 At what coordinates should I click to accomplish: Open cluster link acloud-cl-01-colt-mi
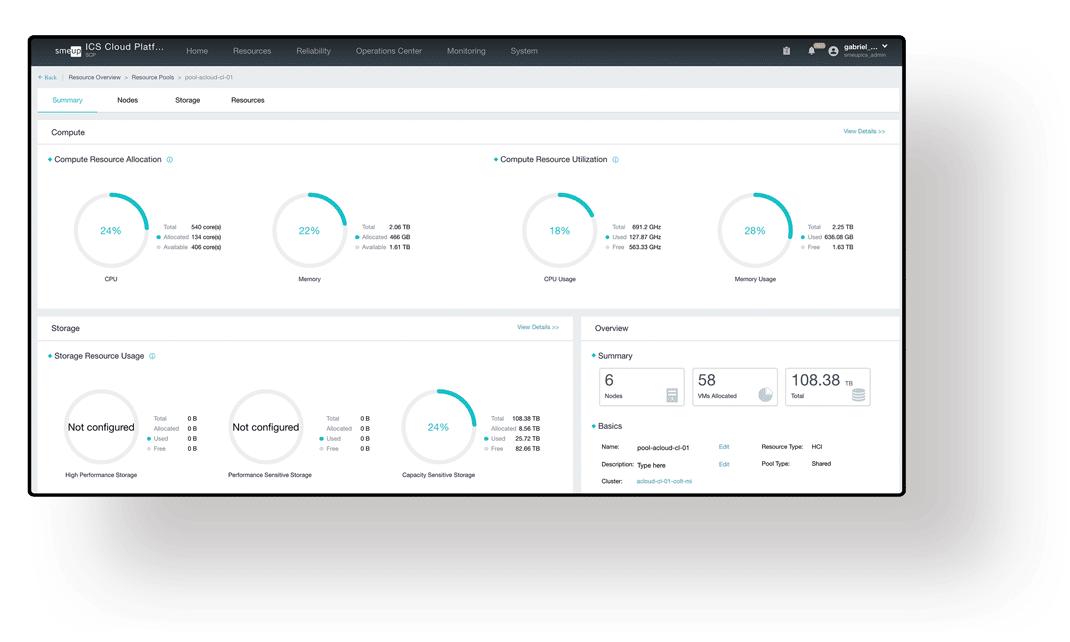click(664, 481)
